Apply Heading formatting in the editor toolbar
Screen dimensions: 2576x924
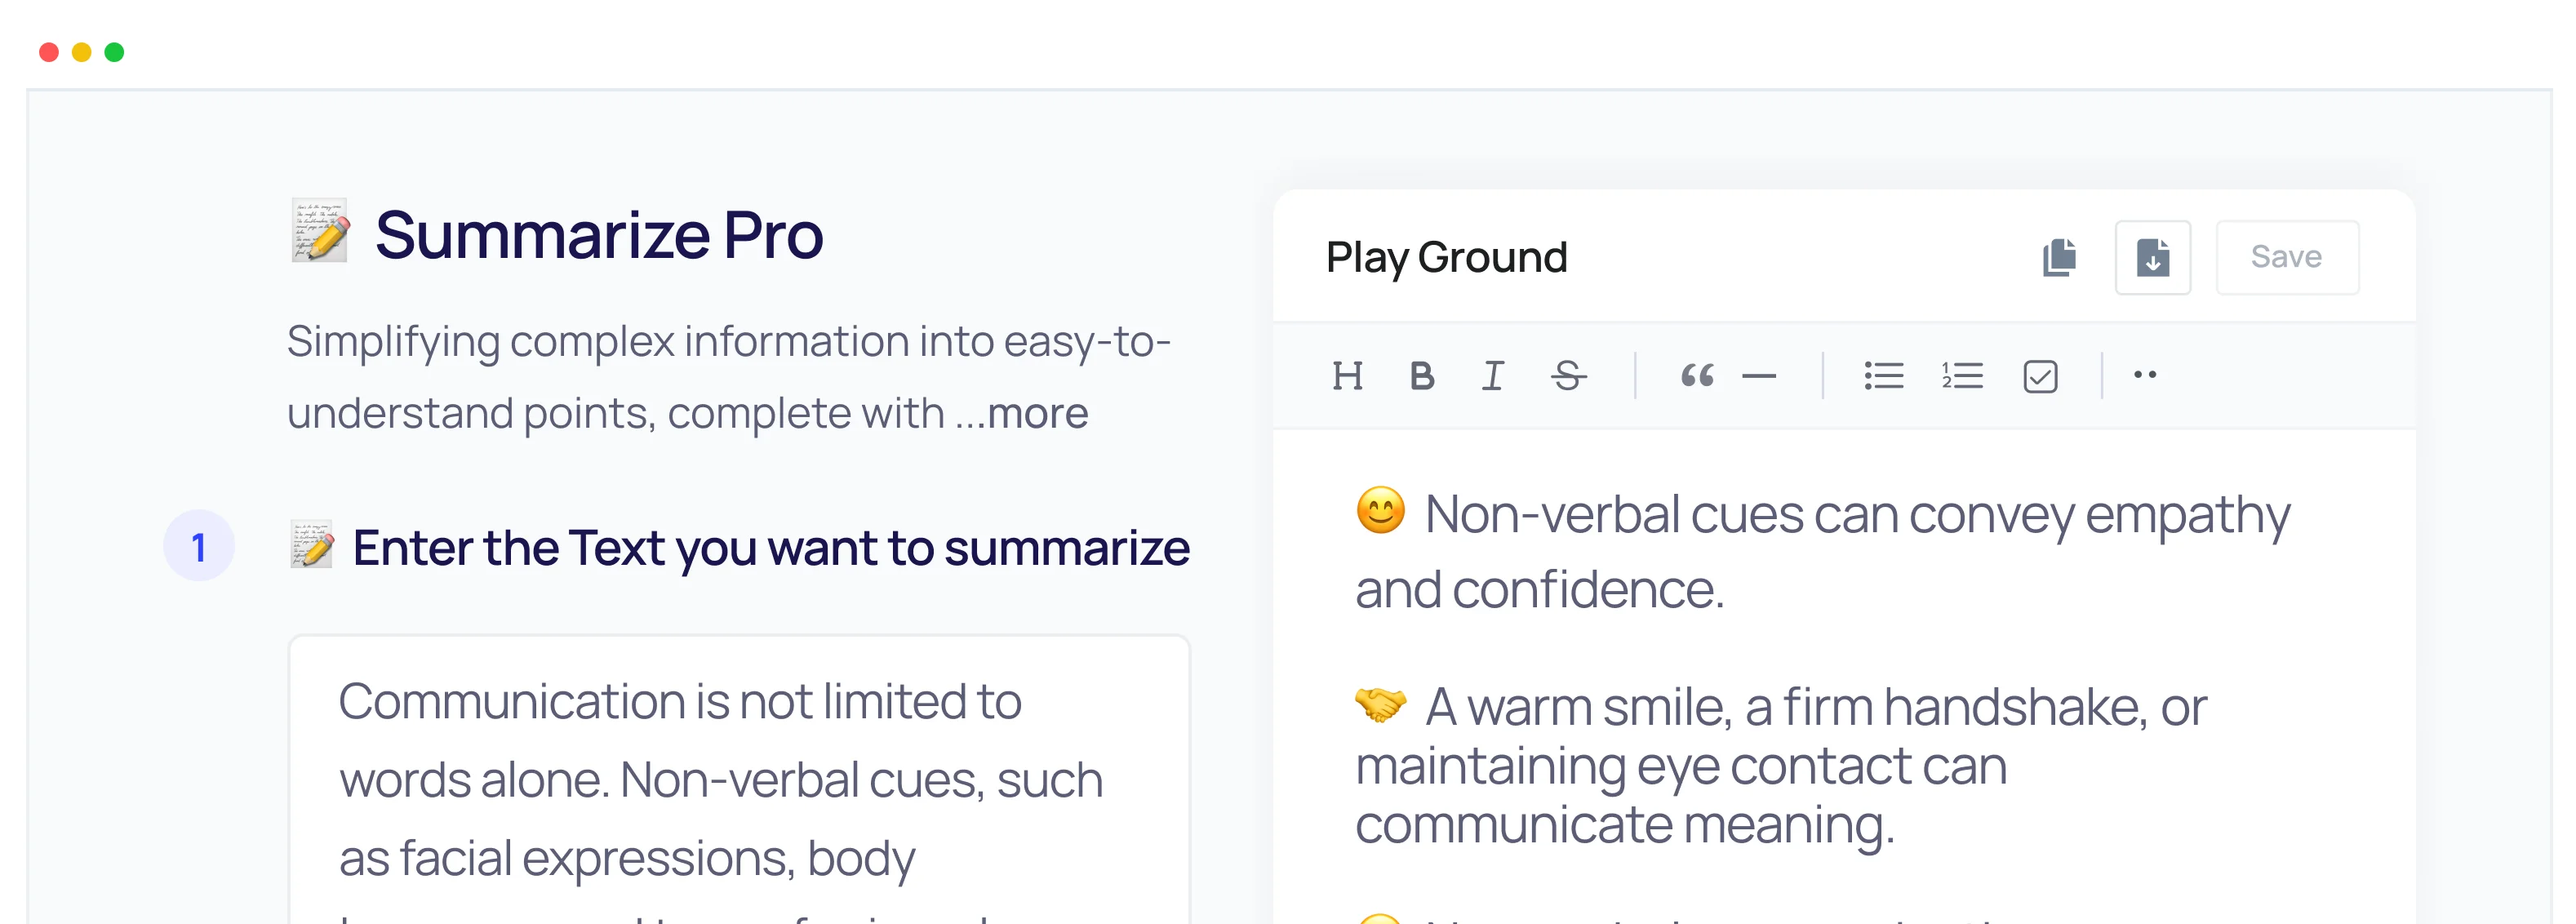[1349, 376]
